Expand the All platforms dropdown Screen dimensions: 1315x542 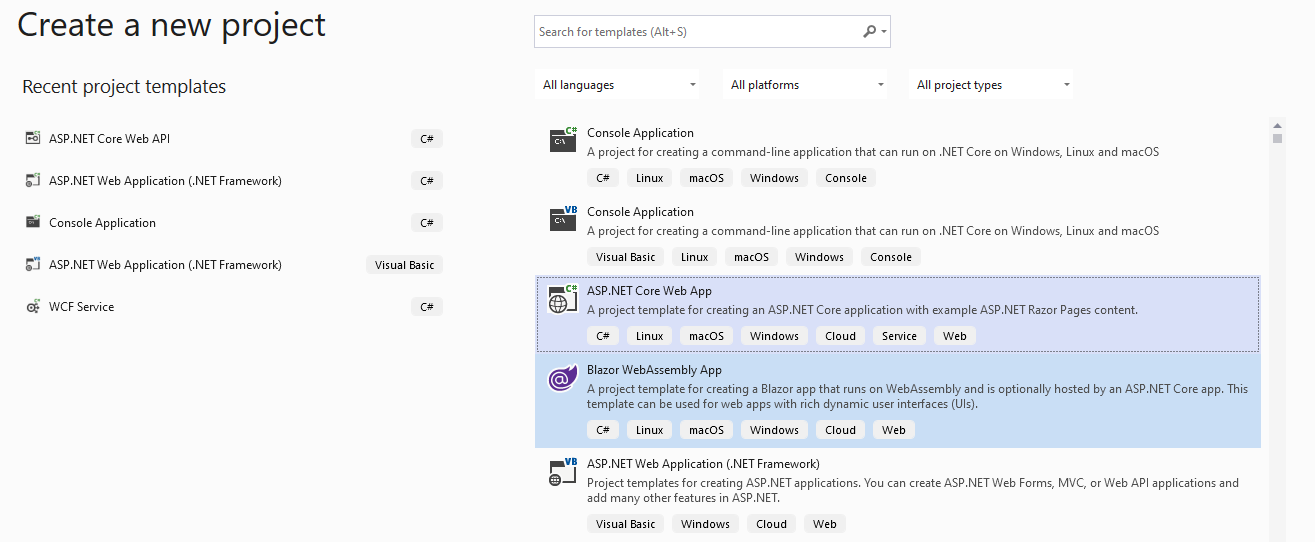point(807,85)
